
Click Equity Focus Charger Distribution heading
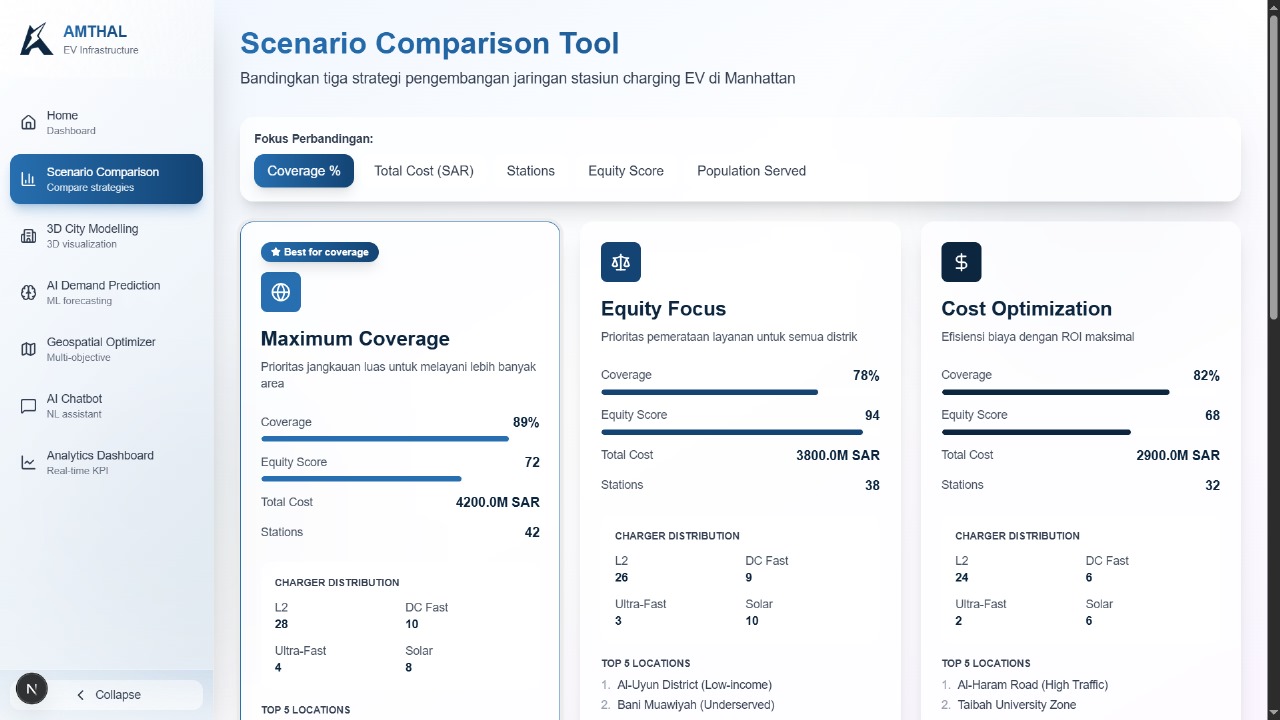(x=677, y=536)
